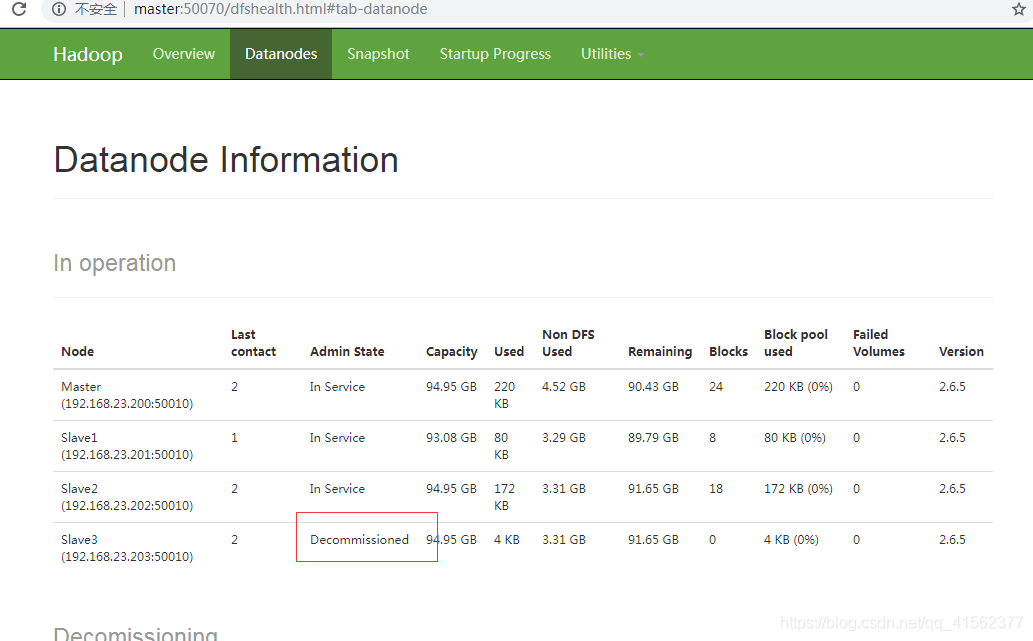Screen dimensions: 1033x641
Task: Select Slave2 (192.168.23.202:50010) node cell
Action: click(x=127, y=497)
